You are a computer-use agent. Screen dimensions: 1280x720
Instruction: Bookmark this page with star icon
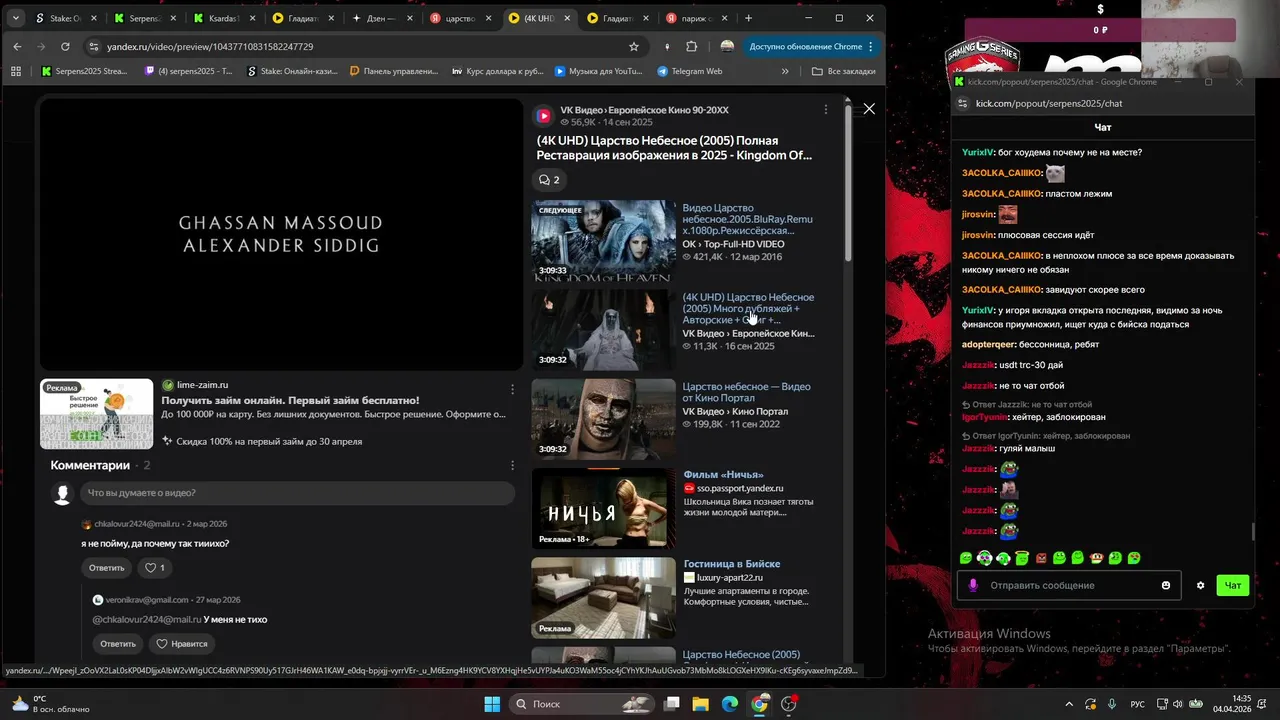[633, 47]
